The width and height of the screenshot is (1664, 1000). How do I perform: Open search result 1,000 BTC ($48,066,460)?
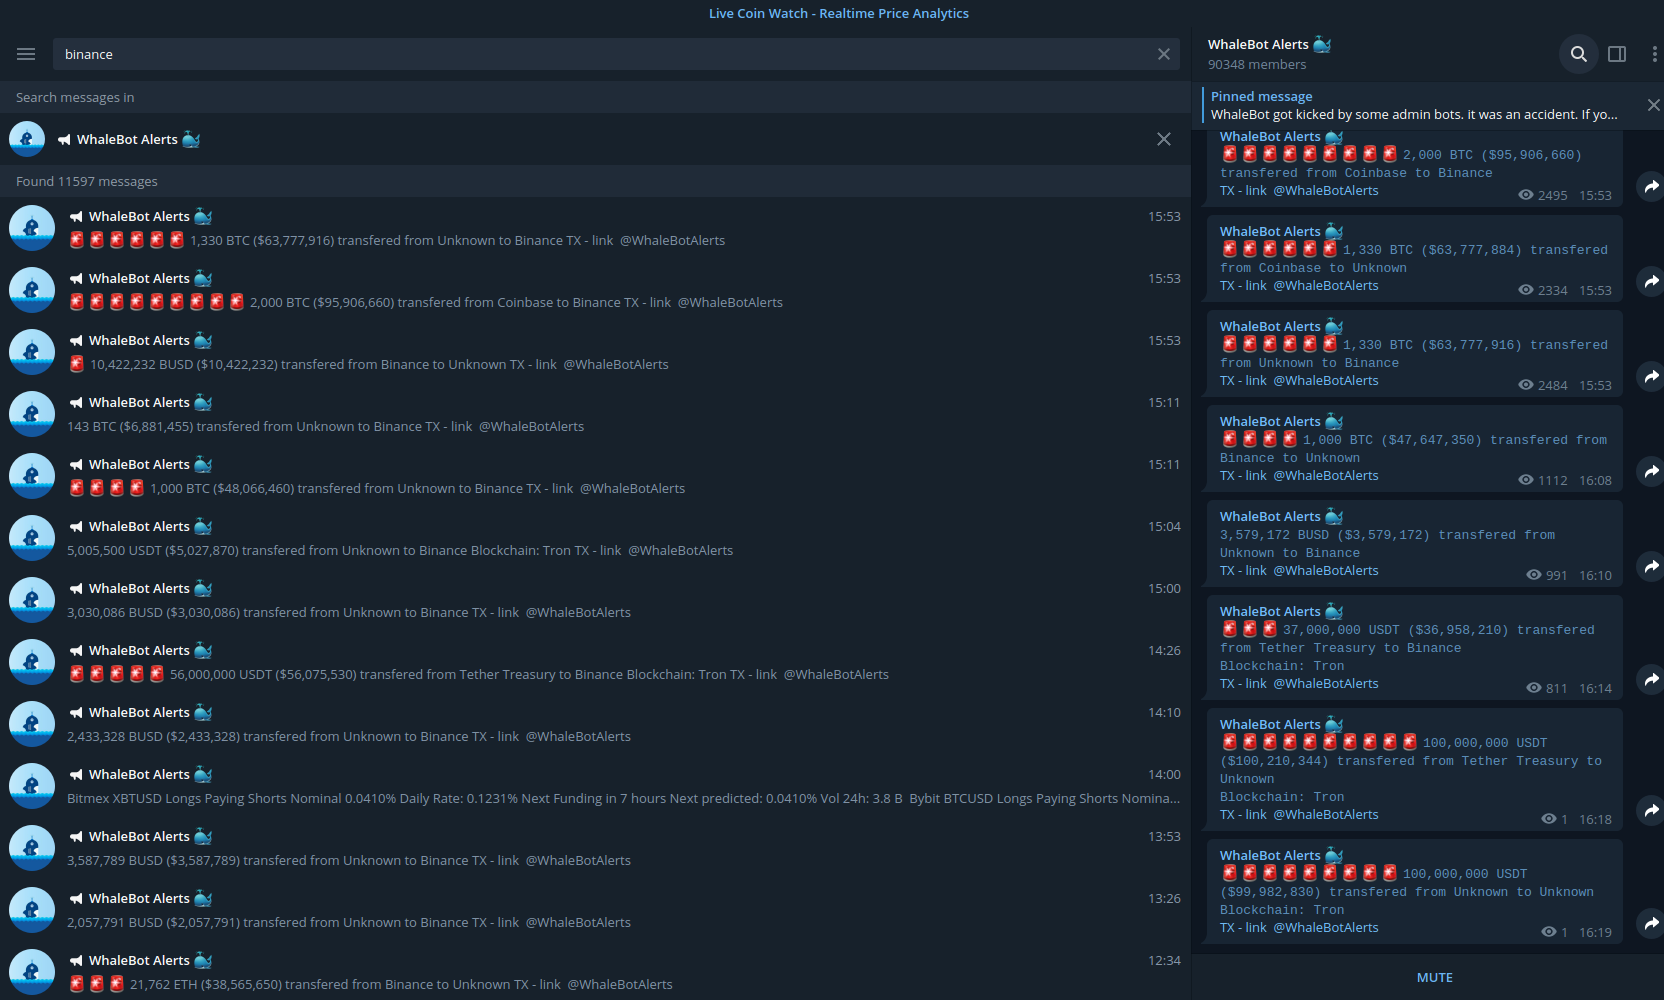click(595, 476)
